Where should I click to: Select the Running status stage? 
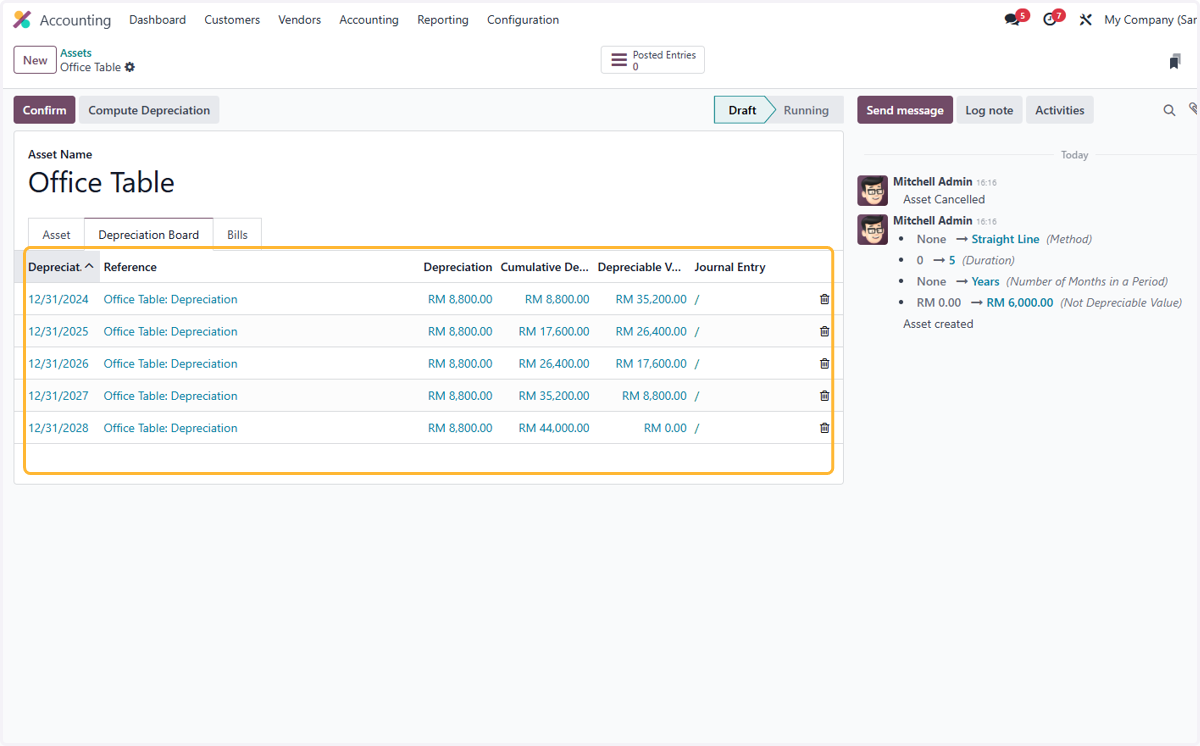(806, 110)
